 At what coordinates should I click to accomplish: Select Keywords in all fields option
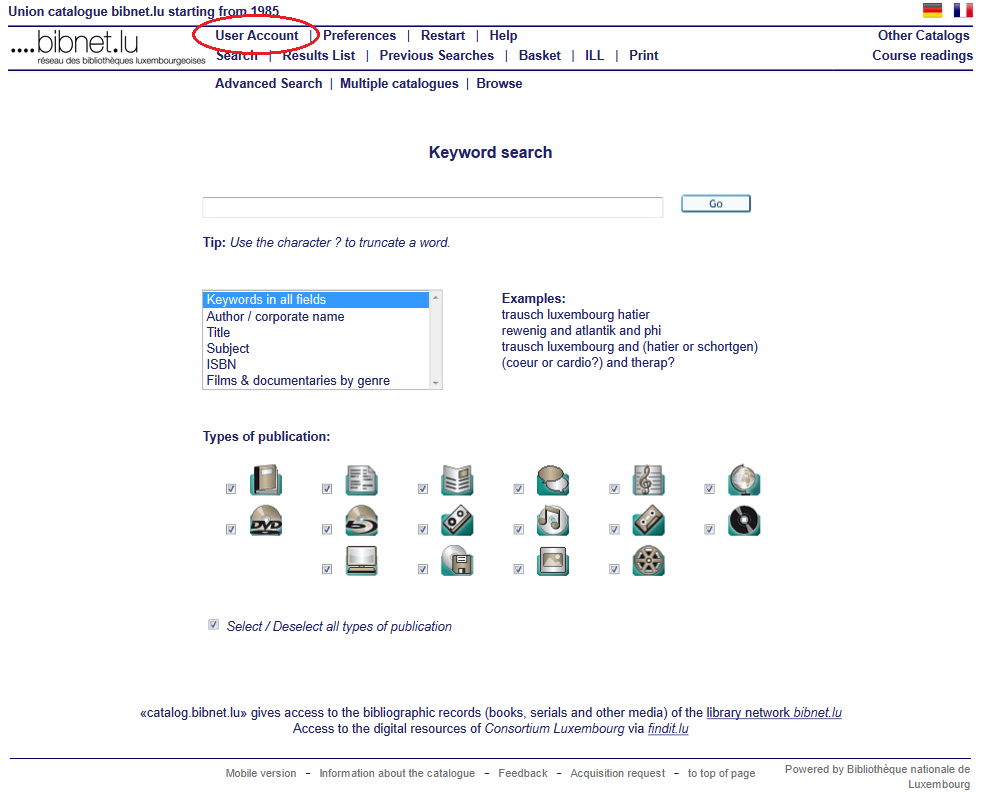pyautogui.click(x=317, y=300)
